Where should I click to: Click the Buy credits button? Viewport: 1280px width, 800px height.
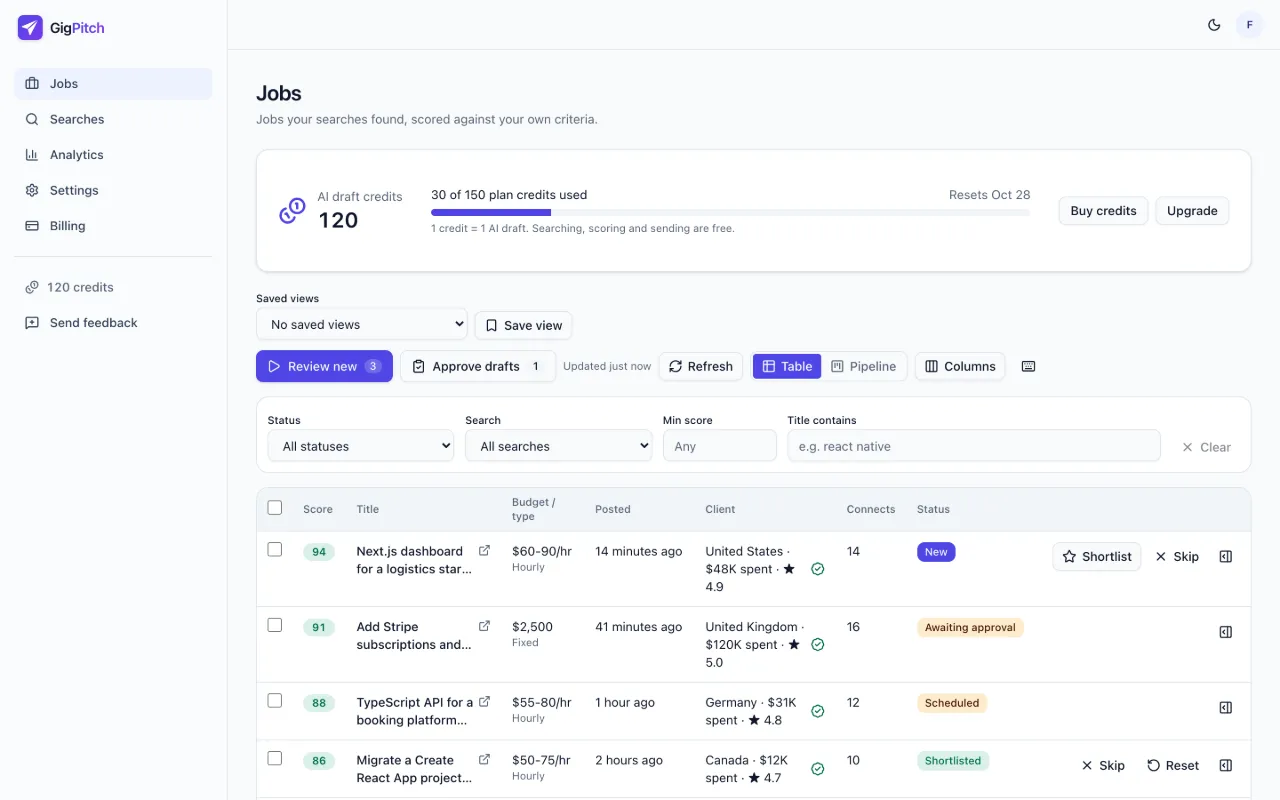[1103, 211]
